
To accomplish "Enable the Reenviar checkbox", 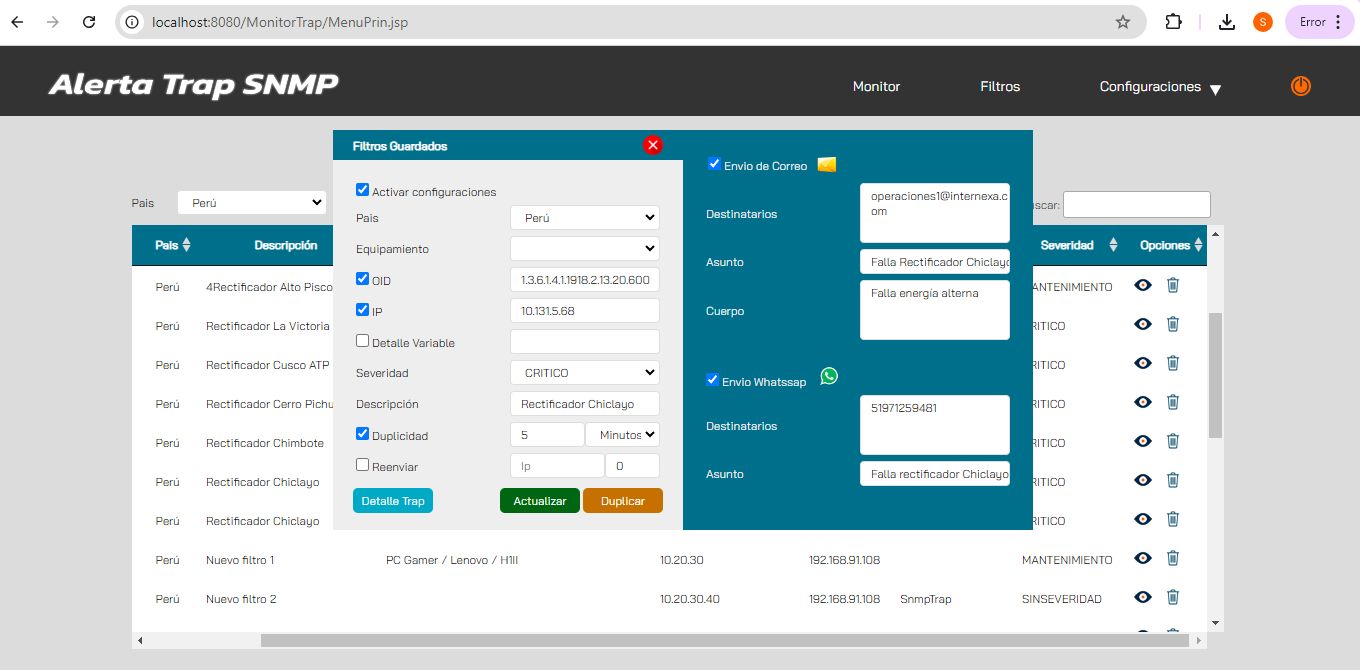I will pyautogui.click(x=362, y=464).
